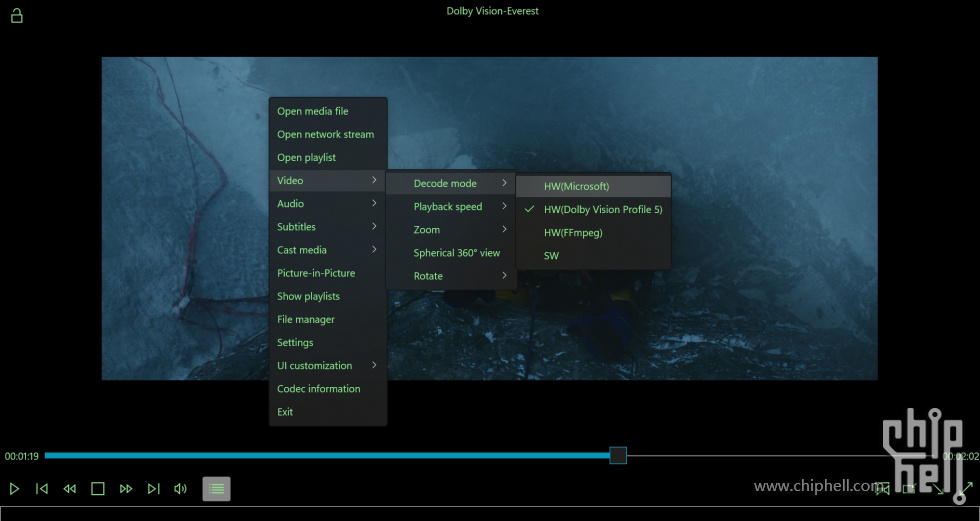
Task: Expand the UI customization submenu
Action: coord(328,365)
